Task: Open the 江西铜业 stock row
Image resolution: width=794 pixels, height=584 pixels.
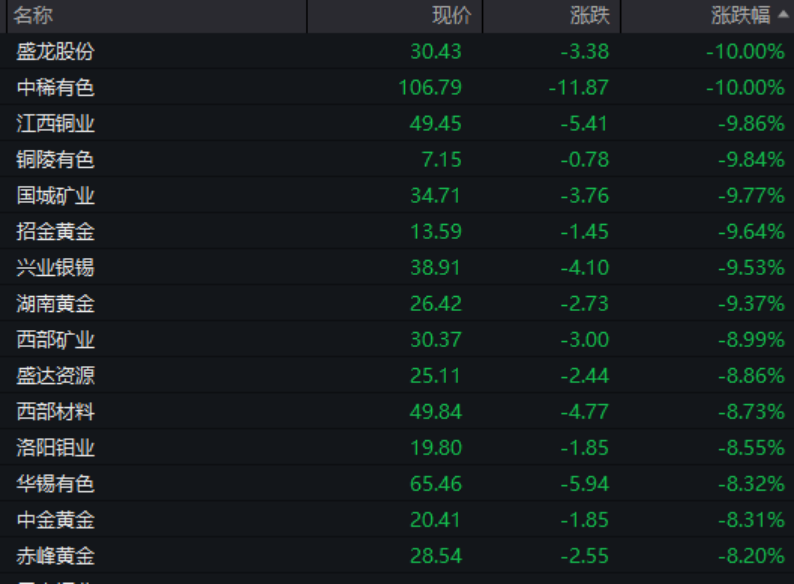Action: [397, 123]
